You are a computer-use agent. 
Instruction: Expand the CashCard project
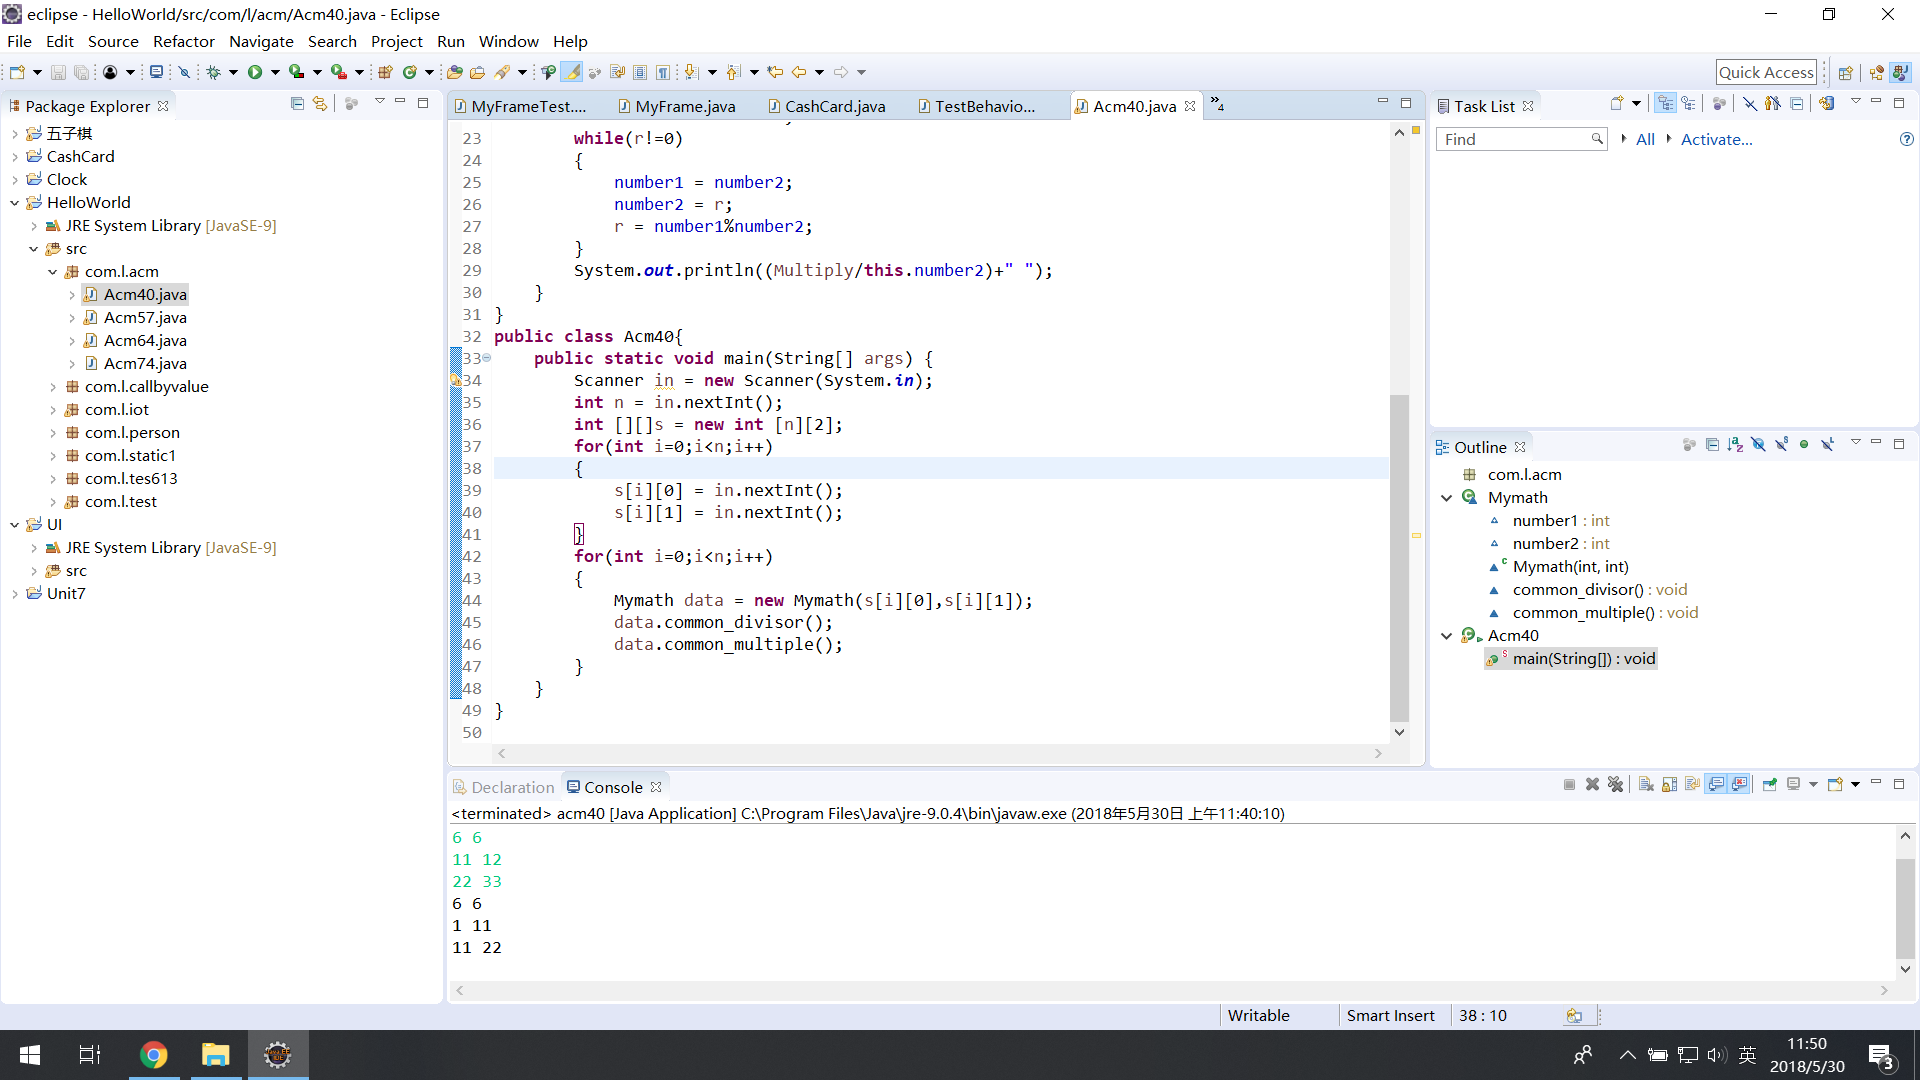[15, 157]
